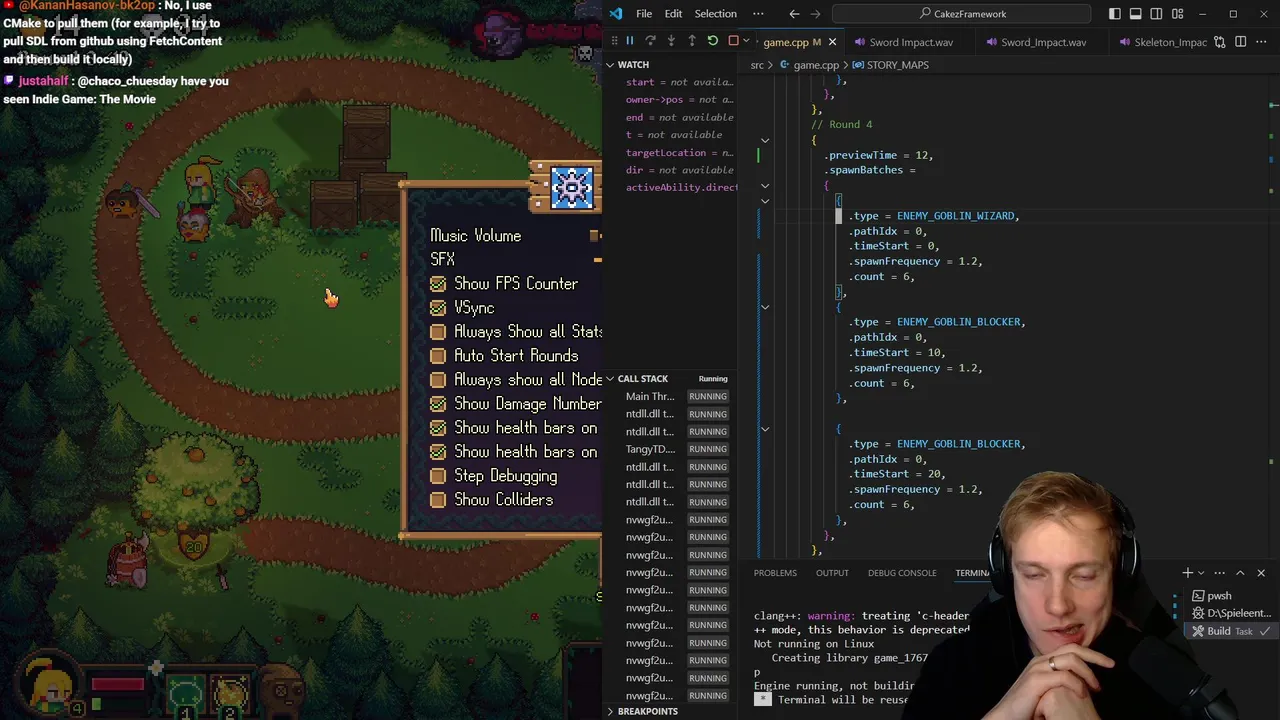Image resolution: width=1280 pixels, height=720 pixels.
Task: Open the overflow menu after Selection
Action: coord(758,14)
